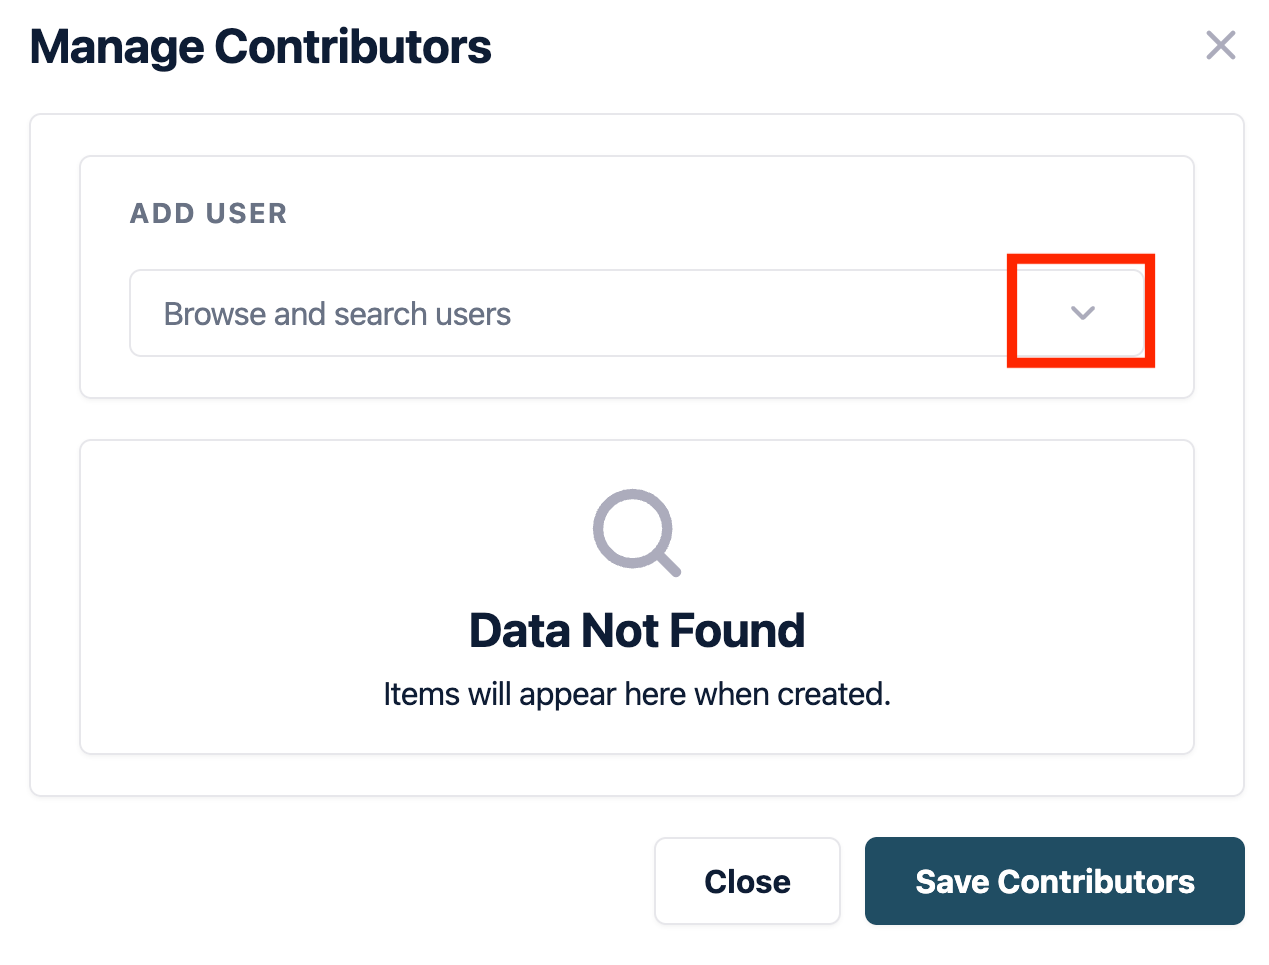Click the ADD USER label
Screen dimensions: 1269x965
point(208,213)
